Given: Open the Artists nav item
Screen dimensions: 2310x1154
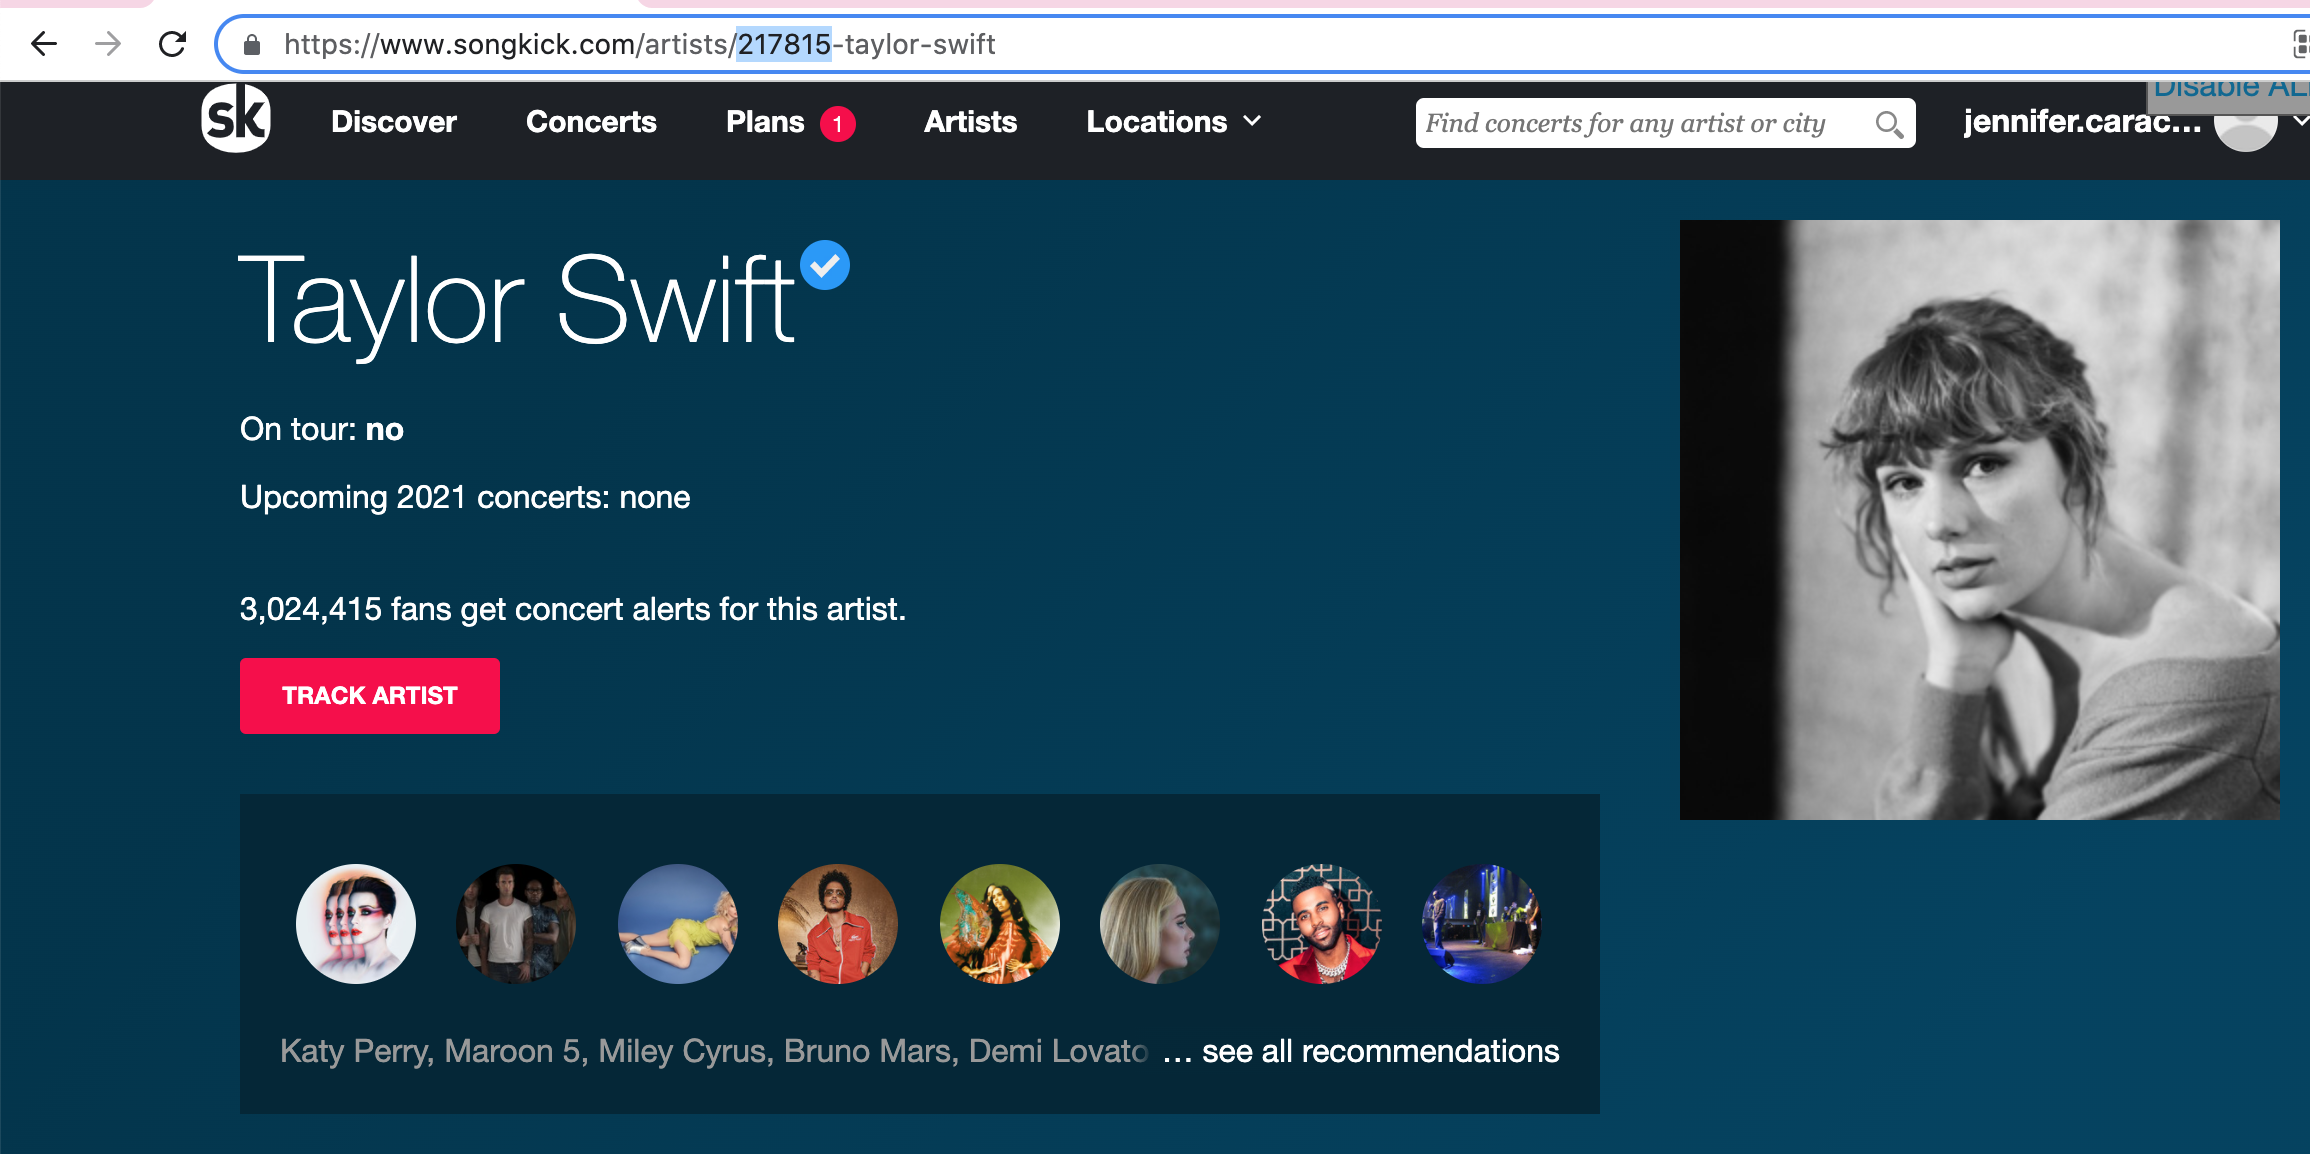Looking at the screenshot, I should (x=970, y=122).
